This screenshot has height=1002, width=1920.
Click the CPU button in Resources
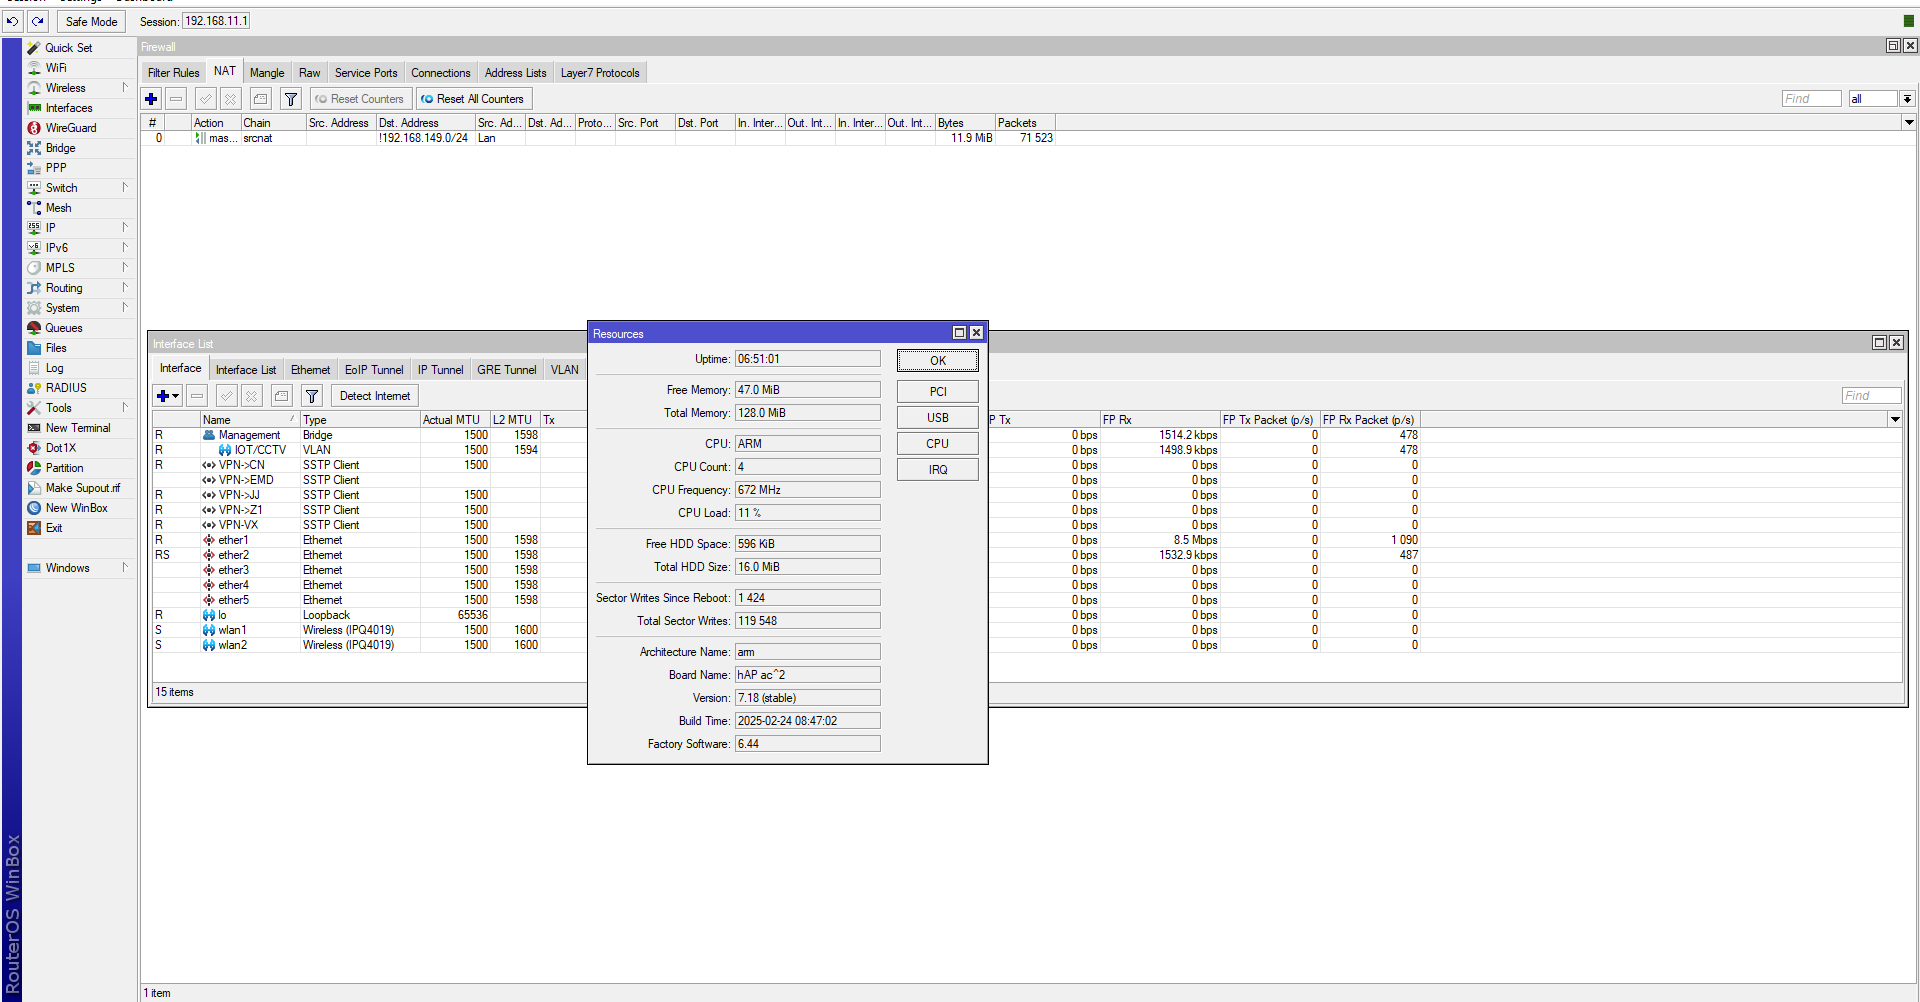pos(938,443)
